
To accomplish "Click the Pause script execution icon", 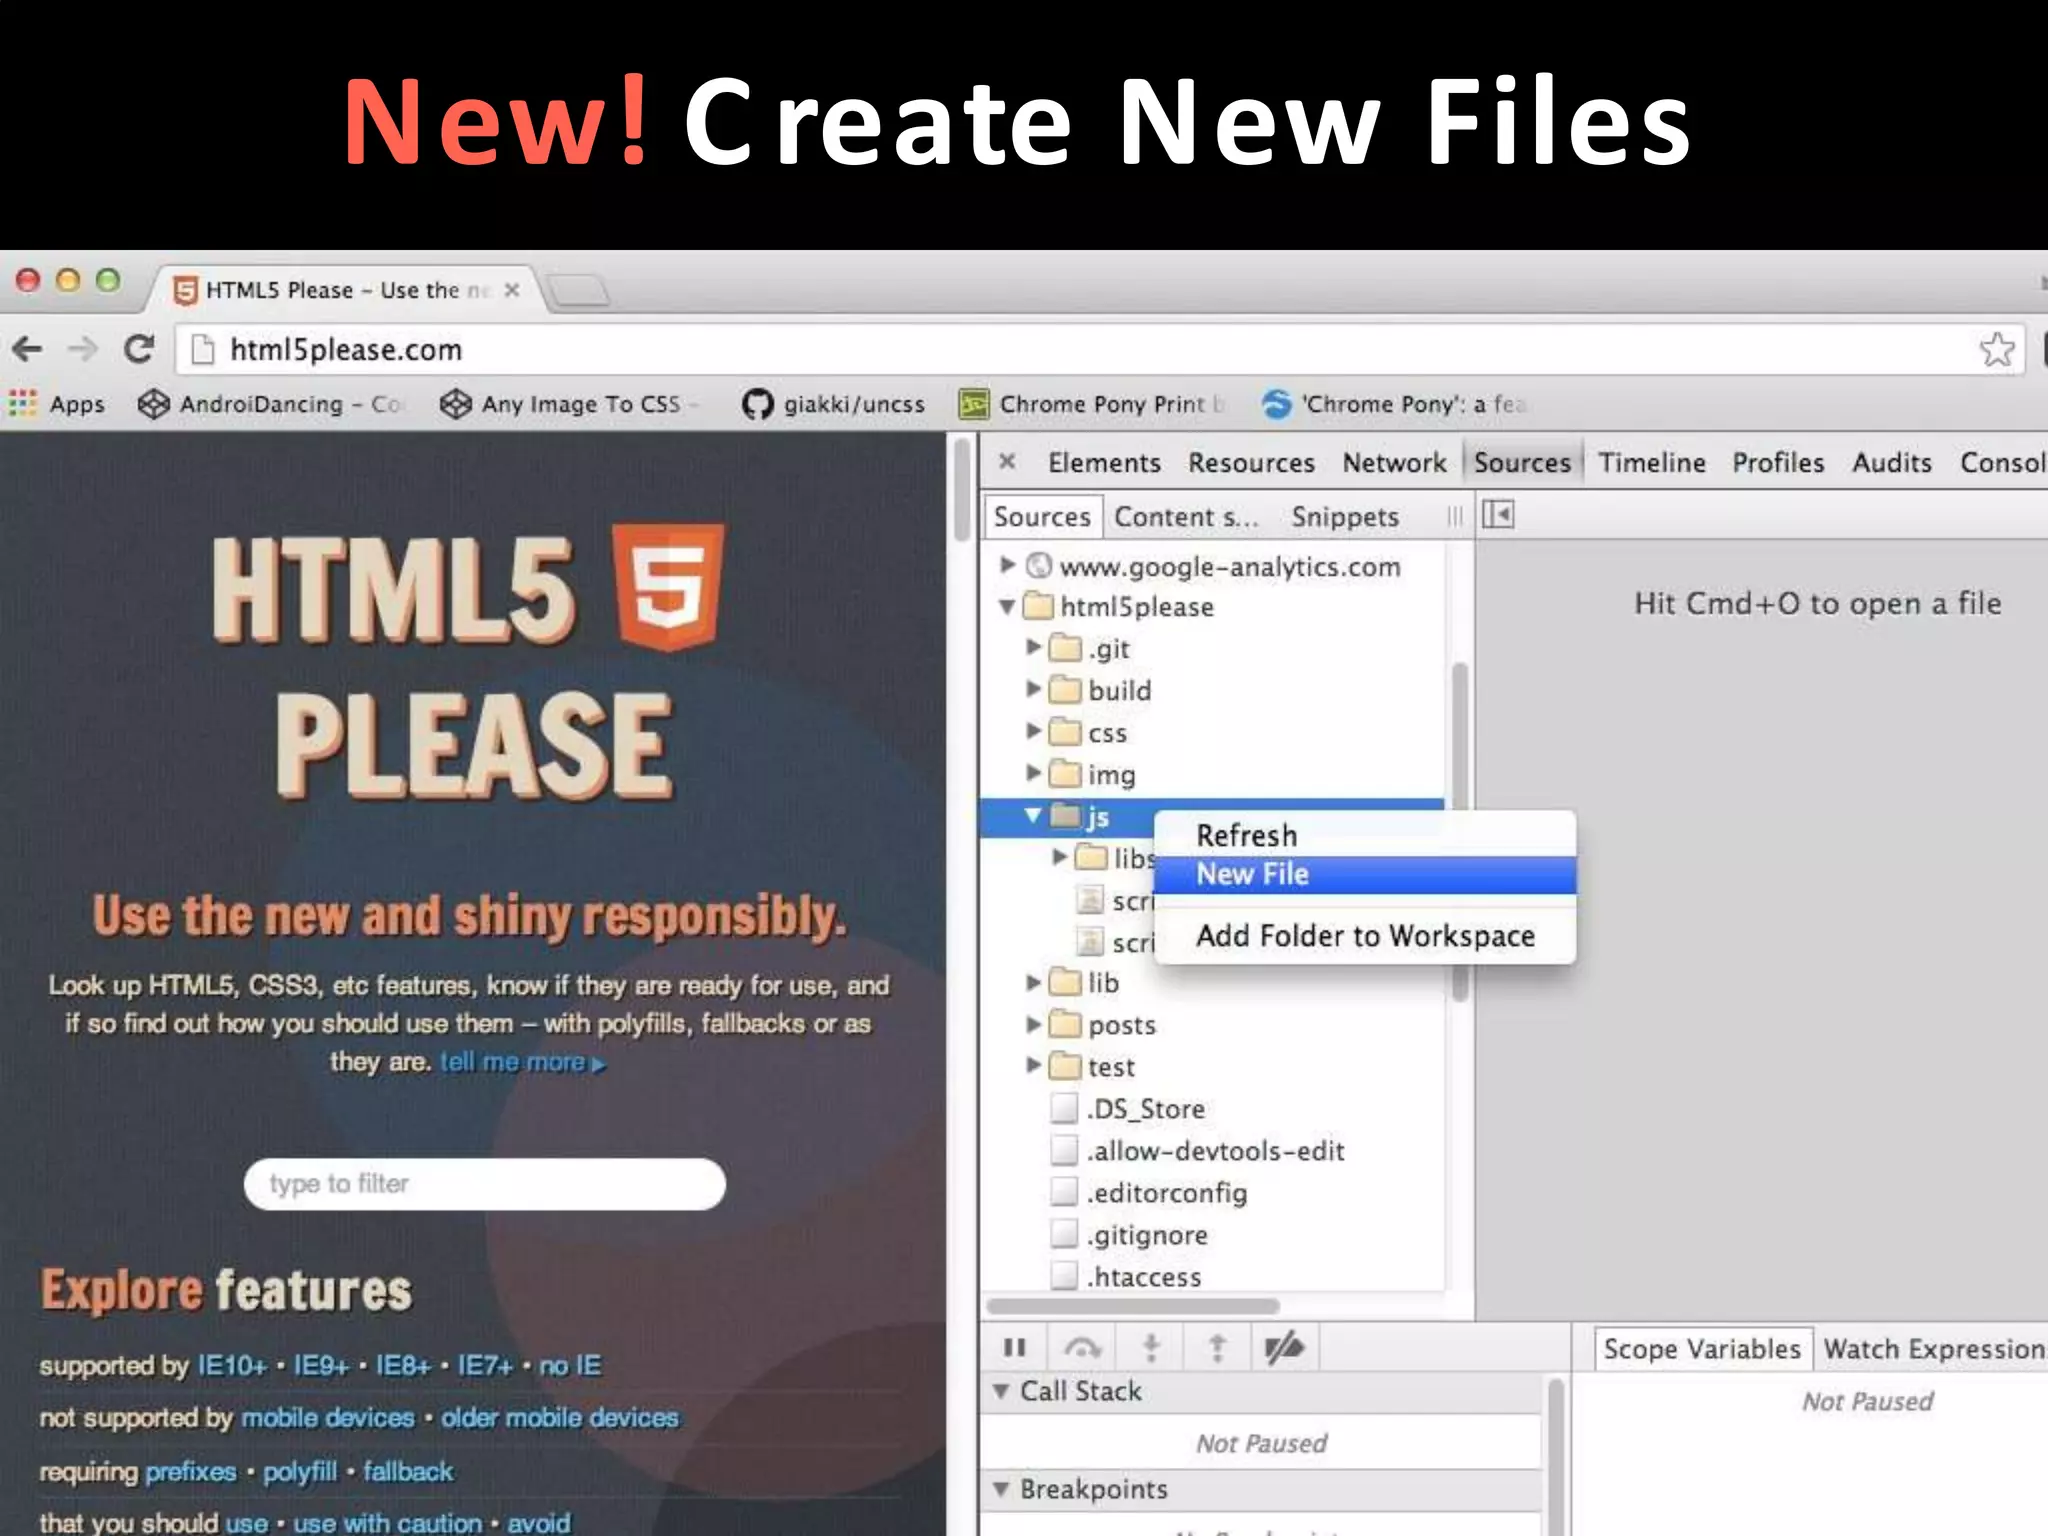I will pyautogui.click(x=1014, y=1348).
